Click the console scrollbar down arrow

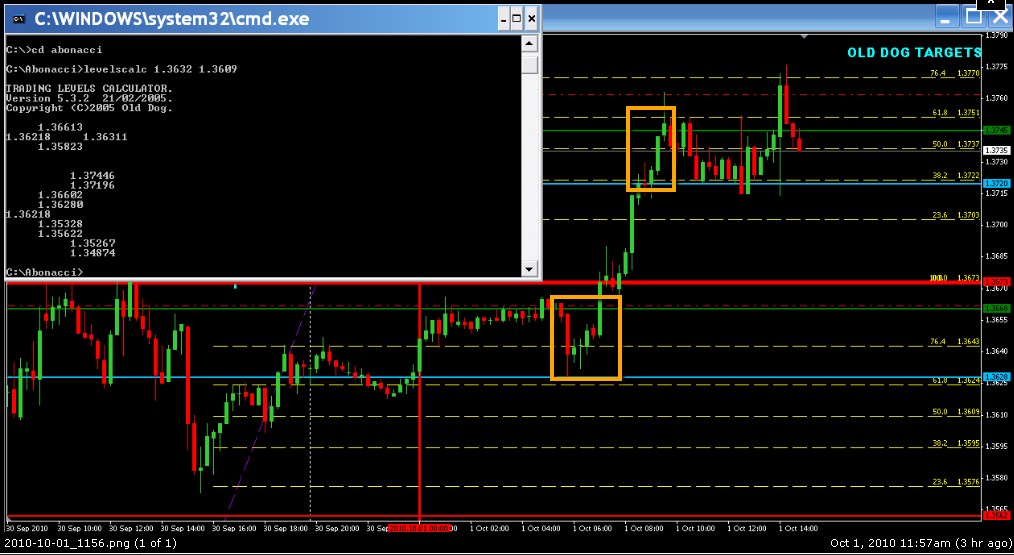(530, 268)
